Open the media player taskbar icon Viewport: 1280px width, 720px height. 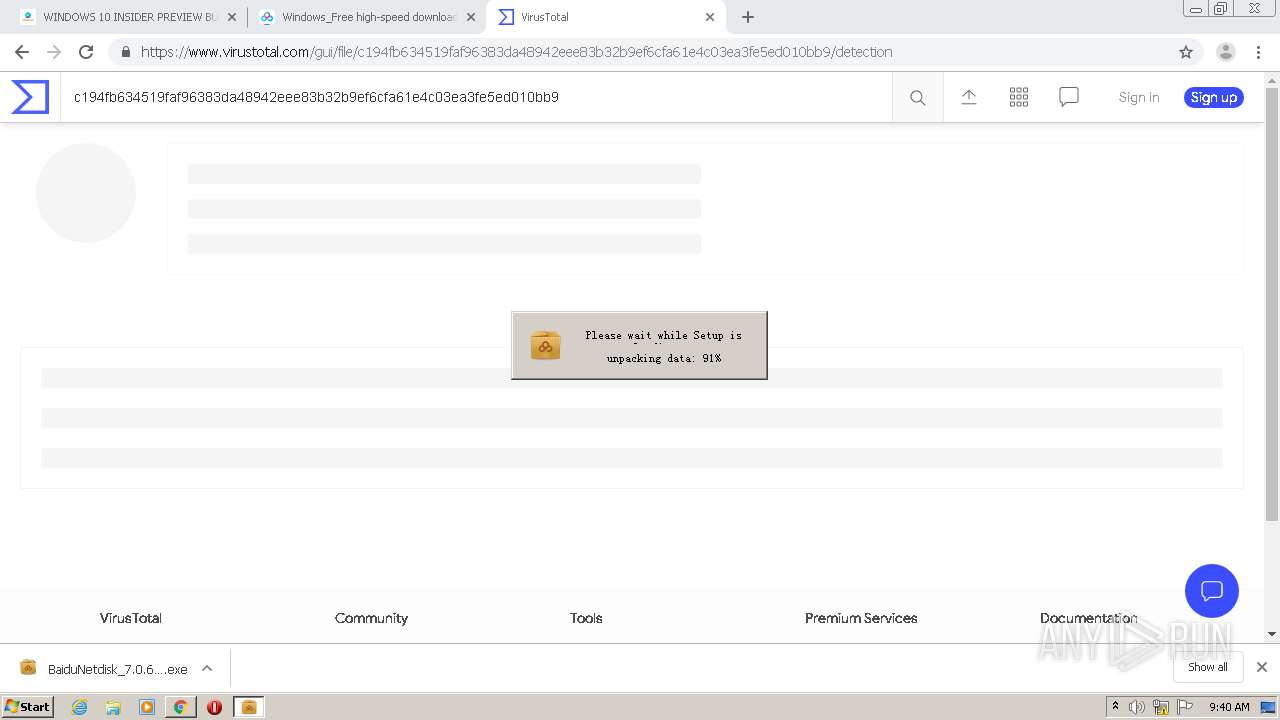[147, 707]
